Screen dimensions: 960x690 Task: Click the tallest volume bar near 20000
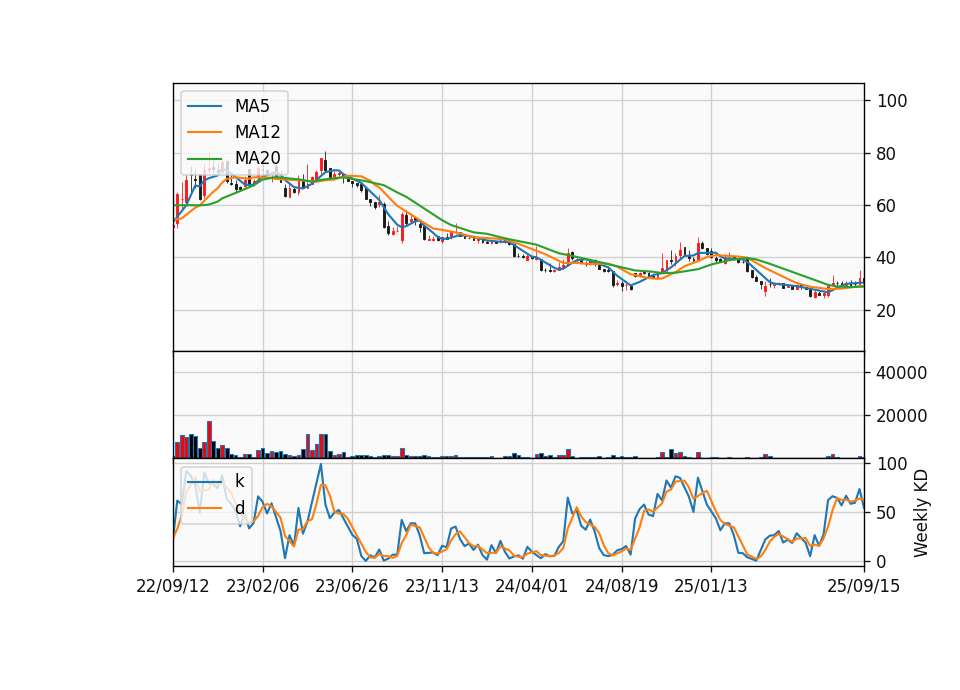pos(209,440)
